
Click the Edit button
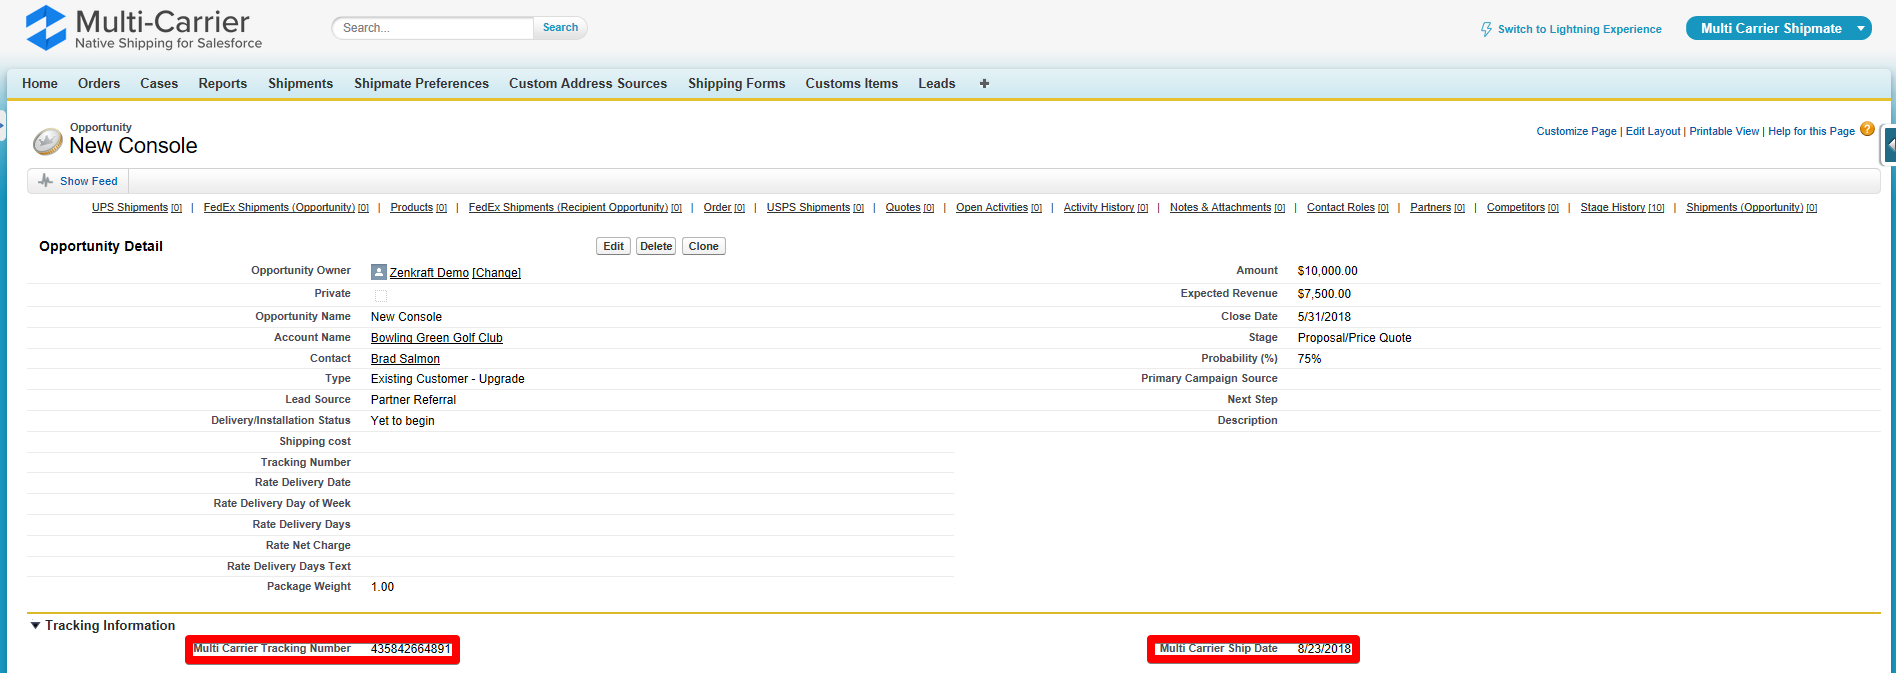pos(614,246)
